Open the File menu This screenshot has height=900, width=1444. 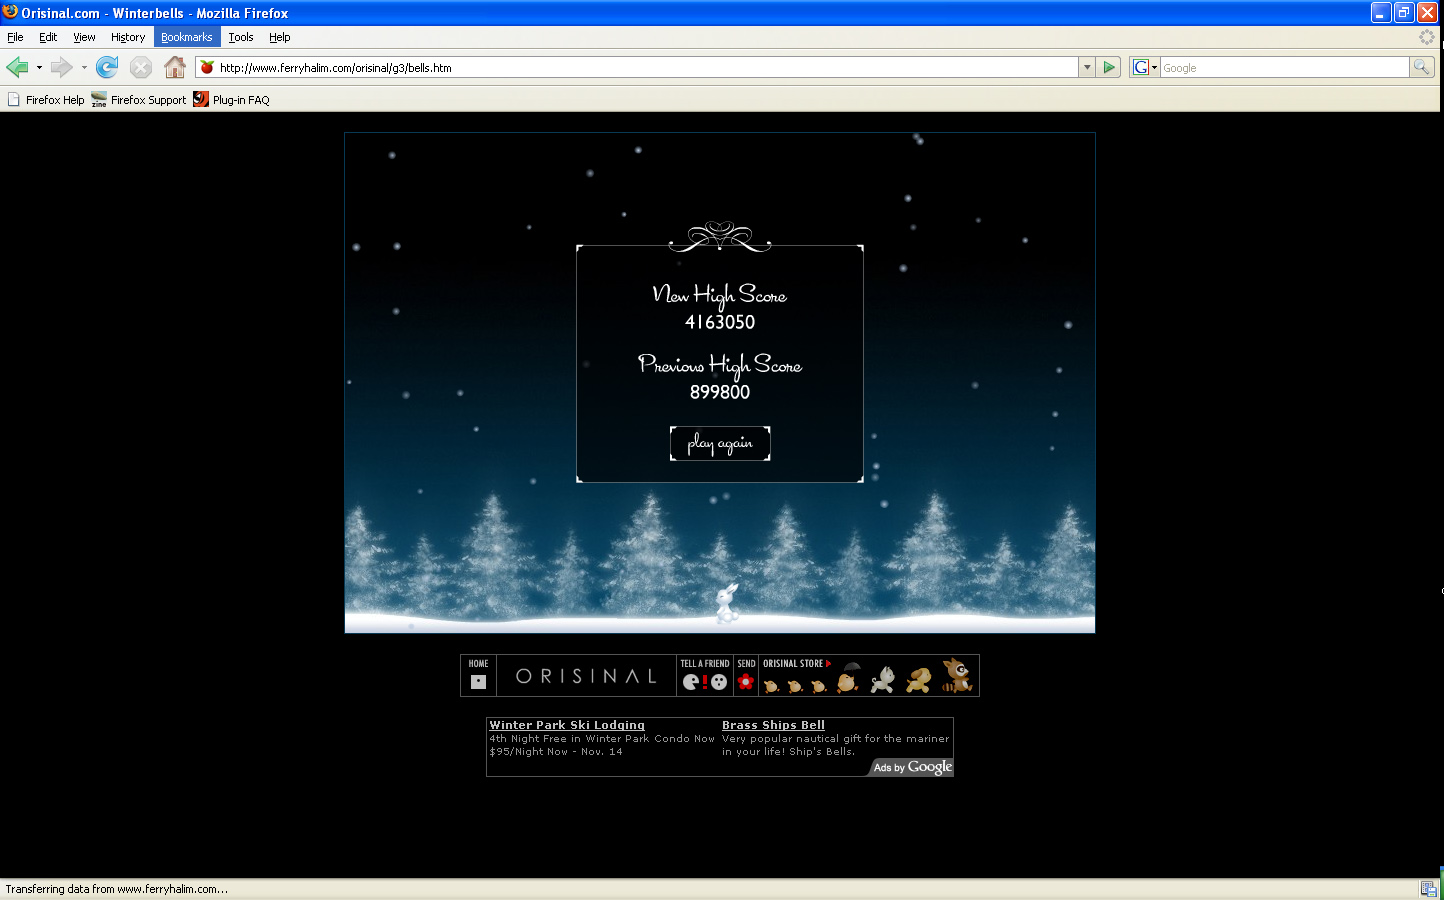click(15, 37)
